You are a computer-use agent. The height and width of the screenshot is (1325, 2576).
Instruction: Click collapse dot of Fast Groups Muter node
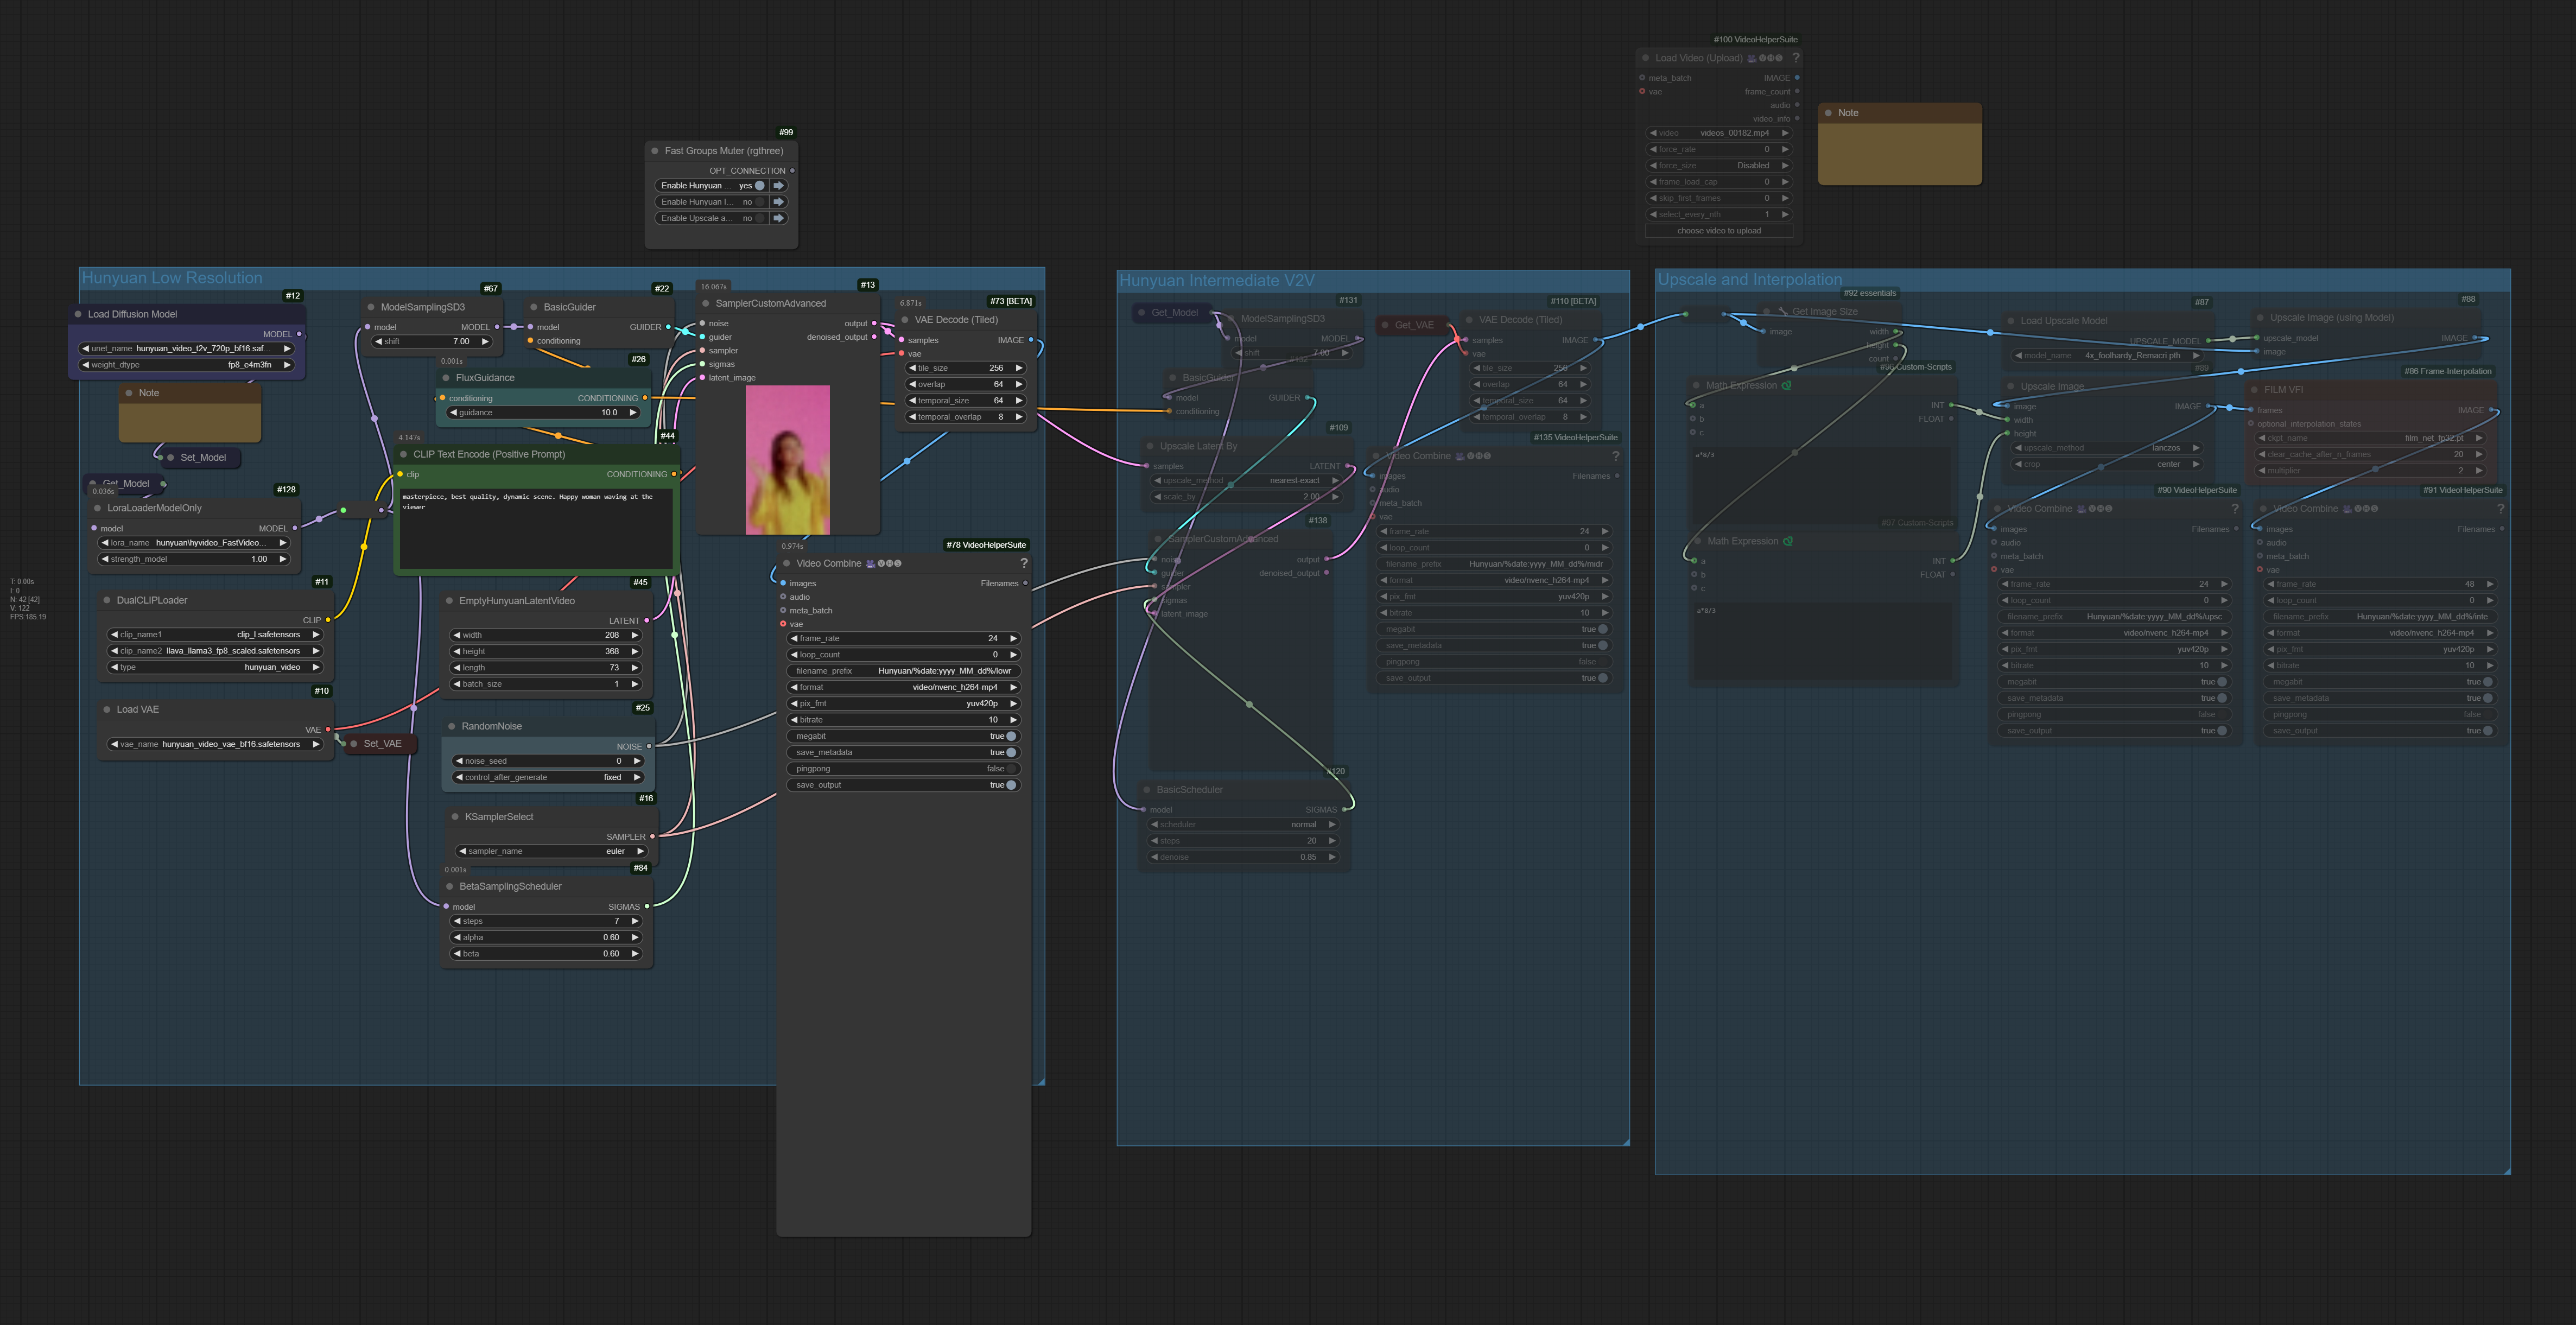pyautogui.click(x=655, y=151)
